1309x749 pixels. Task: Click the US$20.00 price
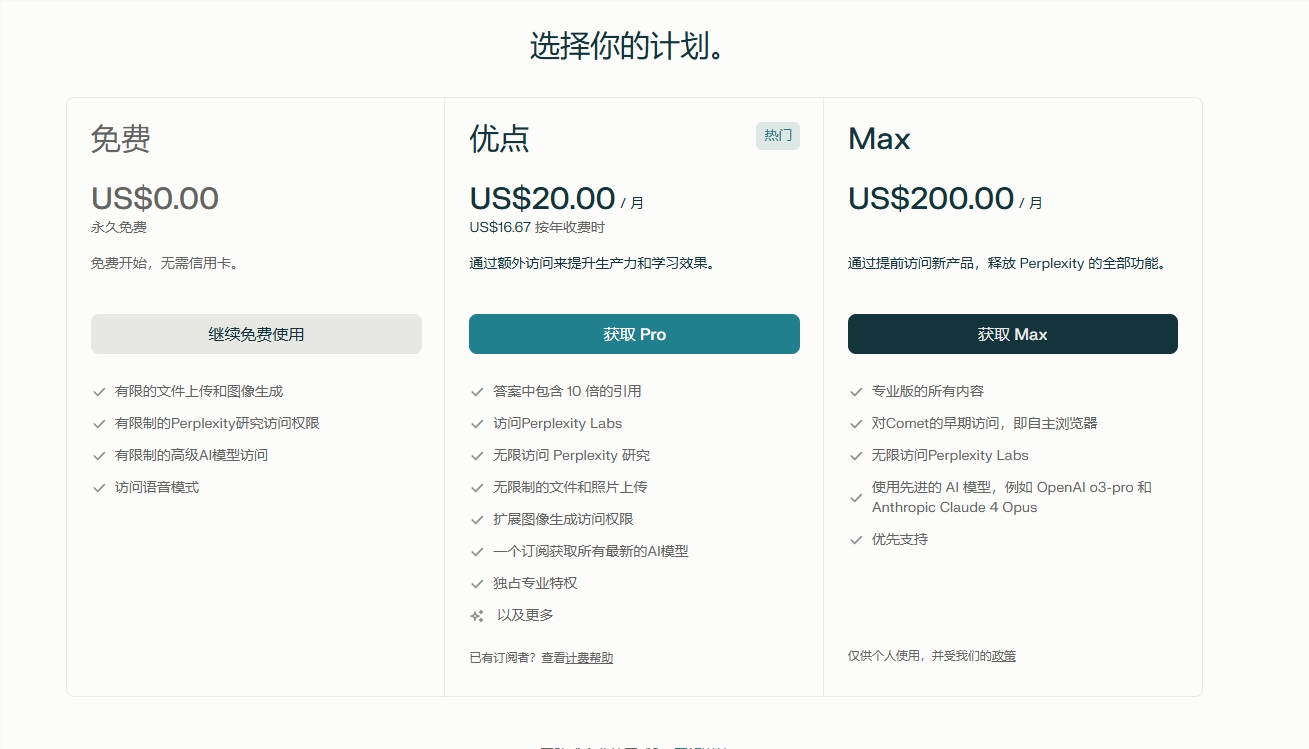click(x=542, y=198)
